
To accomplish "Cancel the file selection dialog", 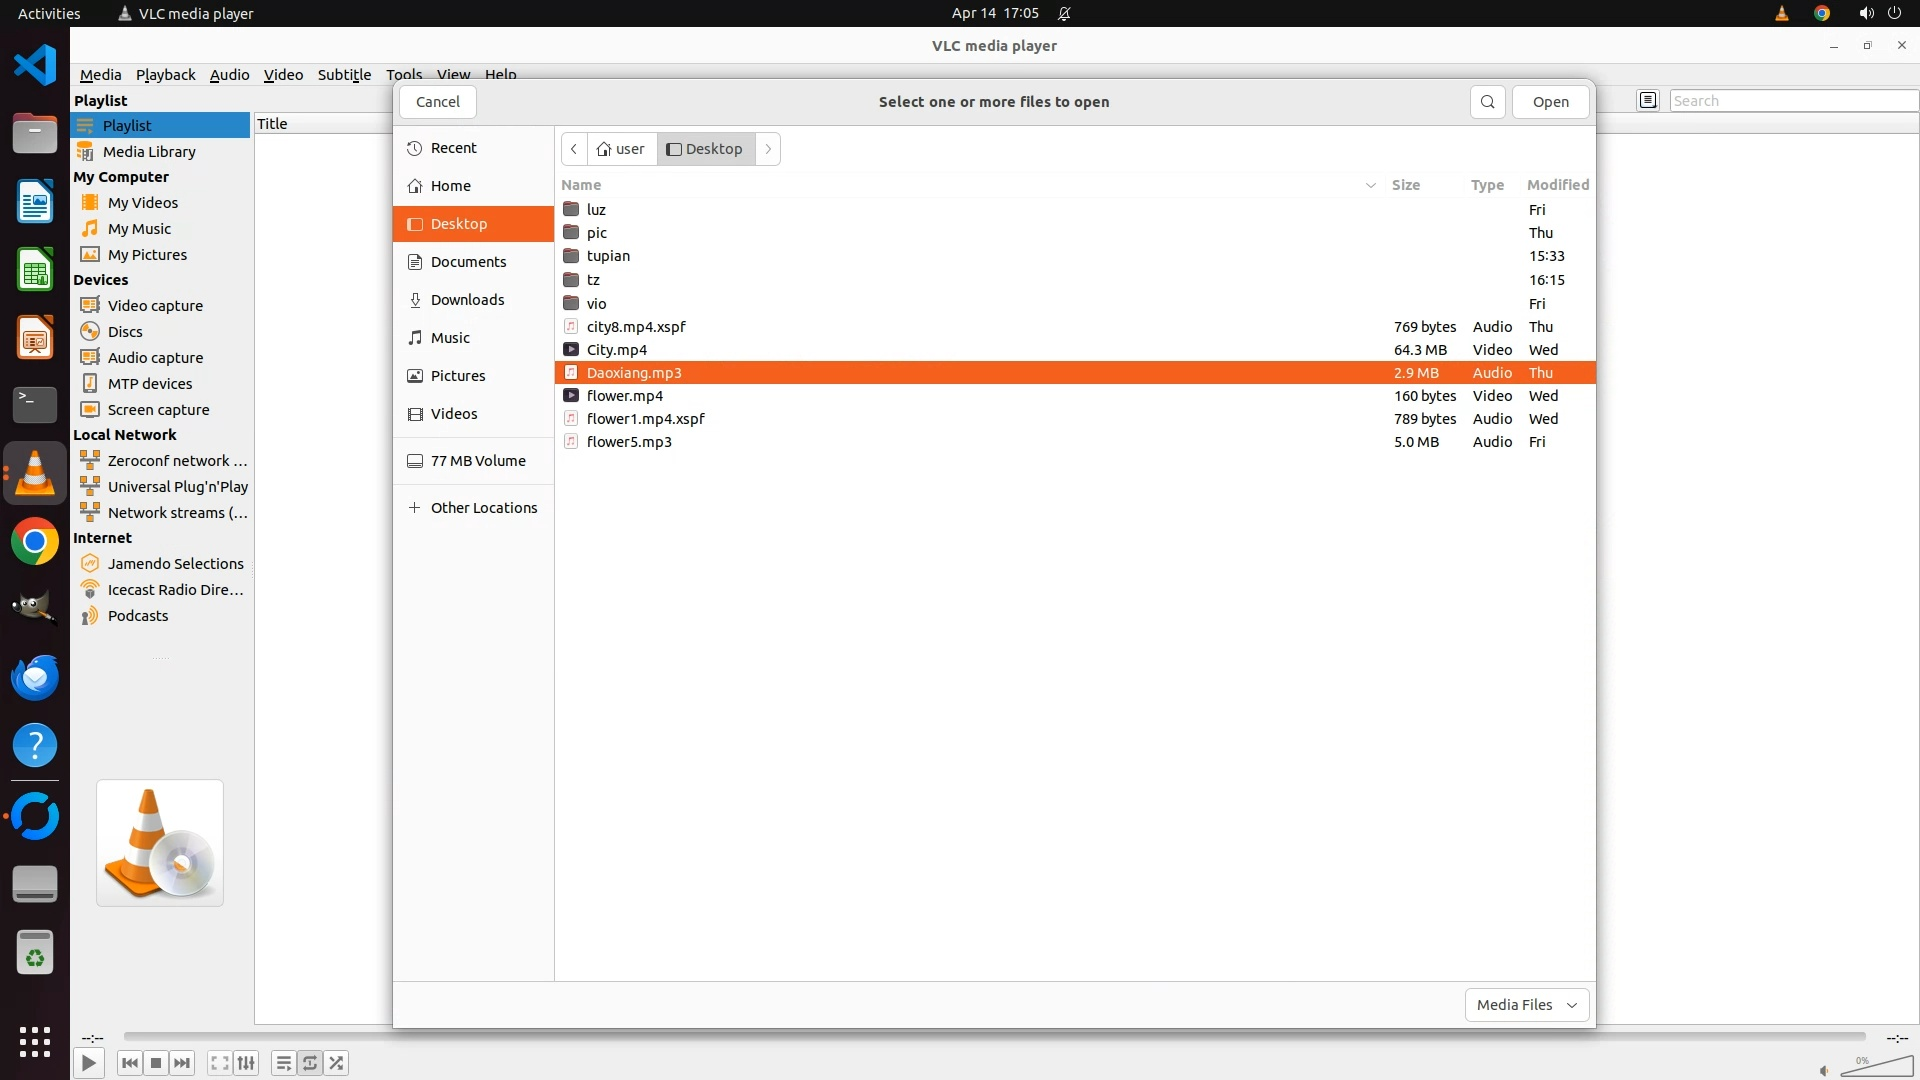I will click(437, 102).
